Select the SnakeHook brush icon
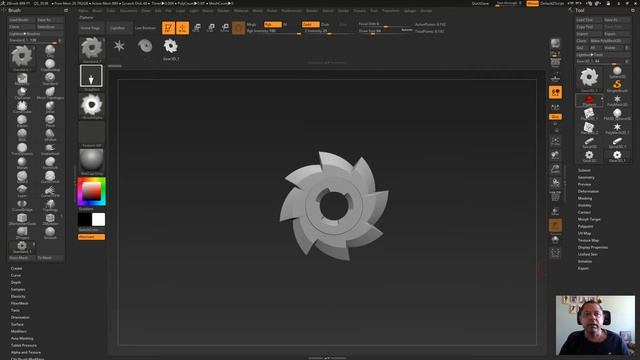 pos(50,149)
